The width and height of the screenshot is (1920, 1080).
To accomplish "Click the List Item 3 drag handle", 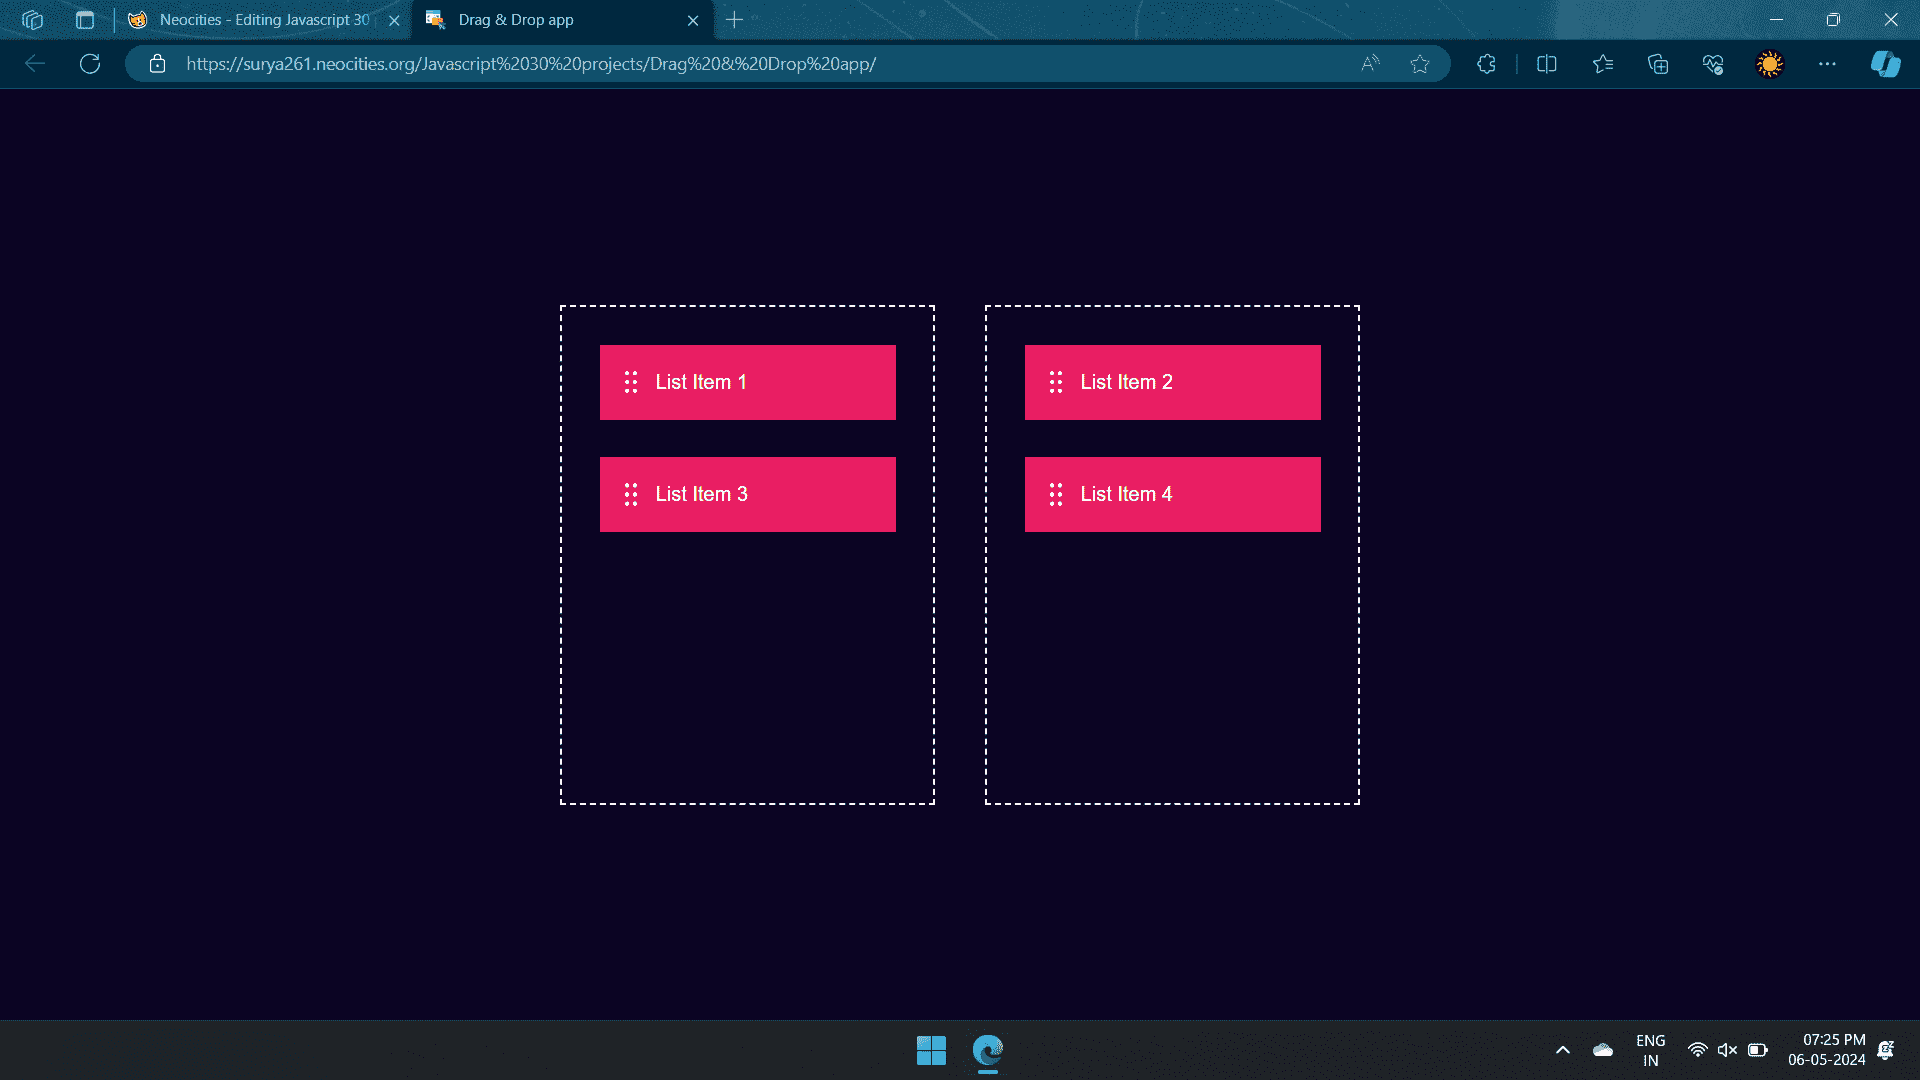I will (x=631, y=494).
